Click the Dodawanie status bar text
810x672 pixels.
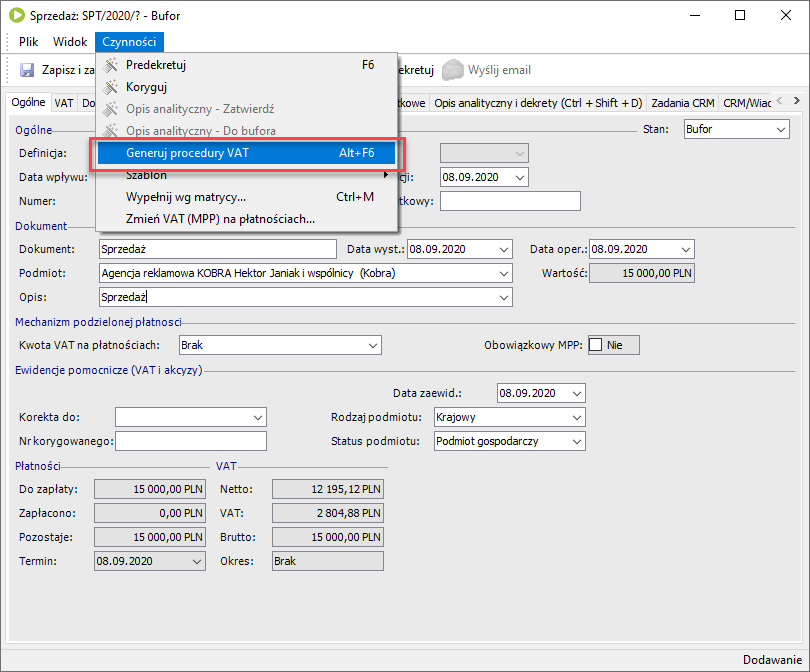772,660
